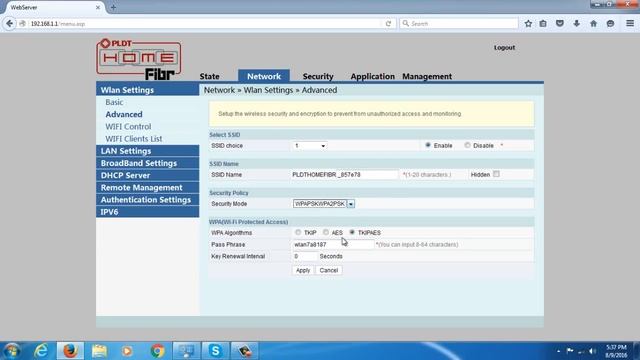Click the taskbar clock showing 5:37 PM
The image size is (640, 360).
[x=616, y=351]
